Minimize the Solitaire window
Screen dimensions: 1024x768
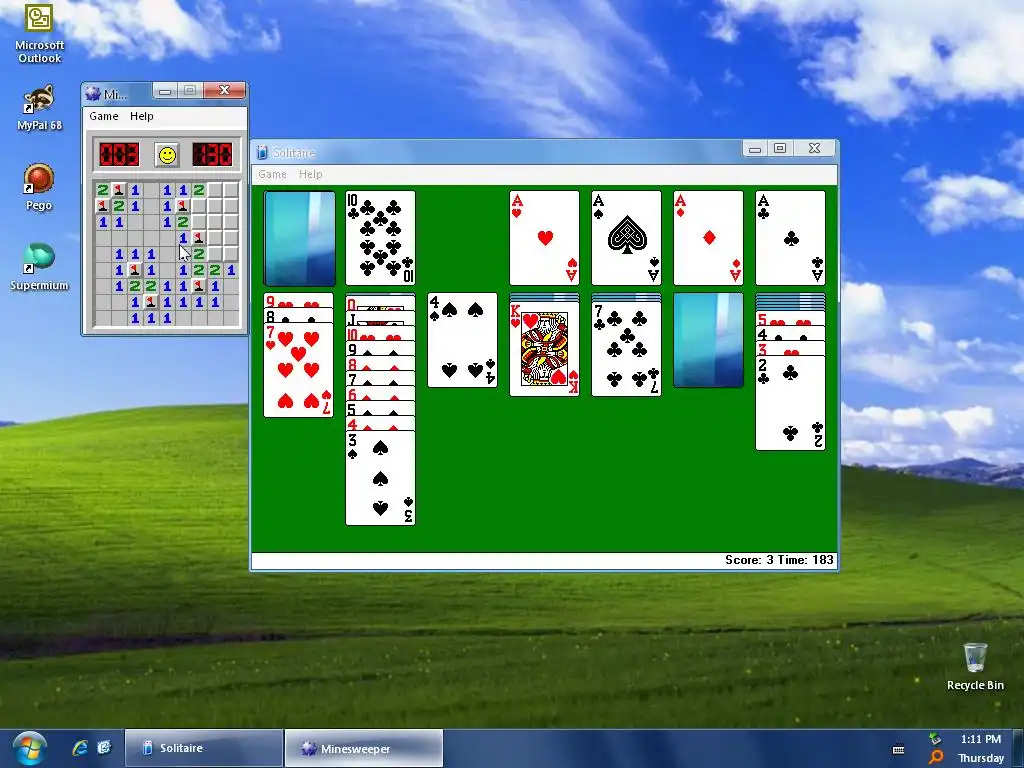[x=754, y=148]
